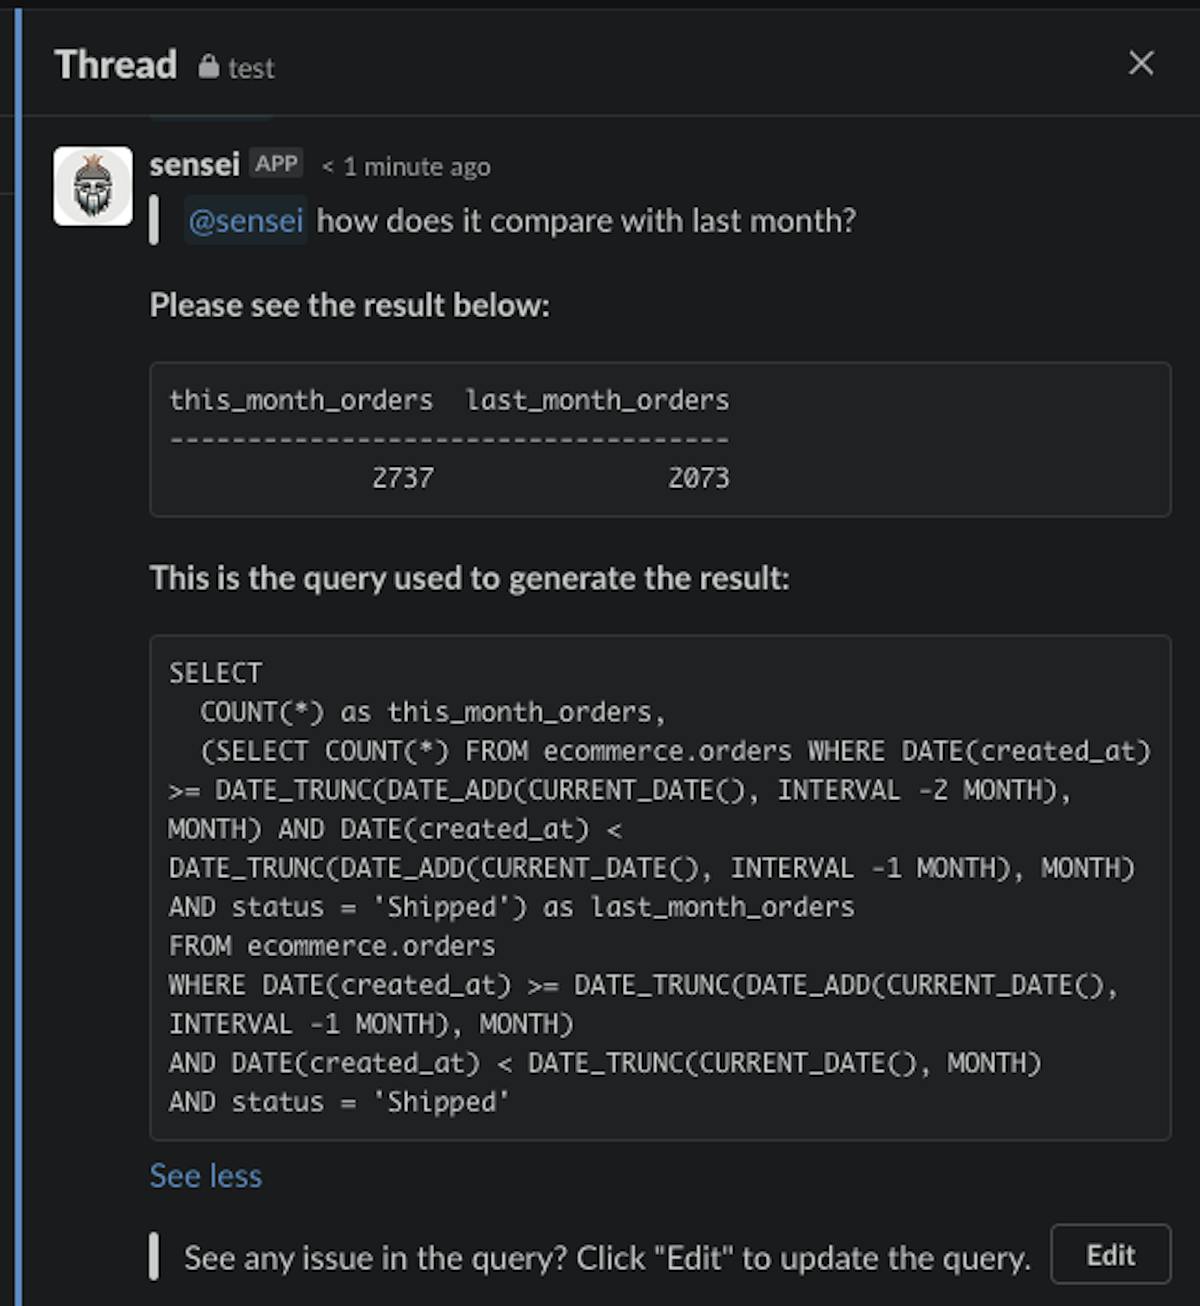Open the '1 minute ago' timestamp
1200x1306 pixels.
[x=416, y=167]
